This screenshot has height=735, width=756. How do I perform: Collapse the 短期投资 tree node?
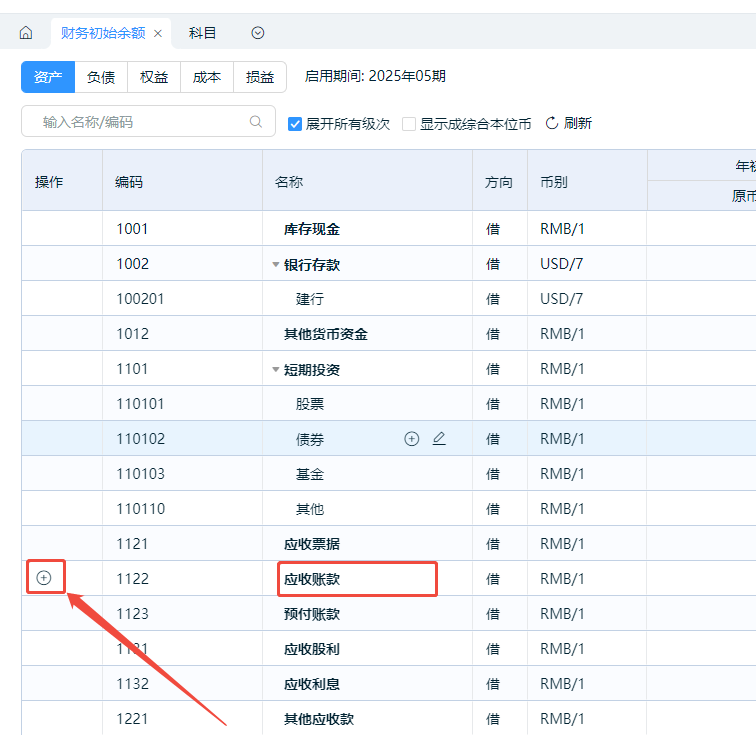point(276,370)
